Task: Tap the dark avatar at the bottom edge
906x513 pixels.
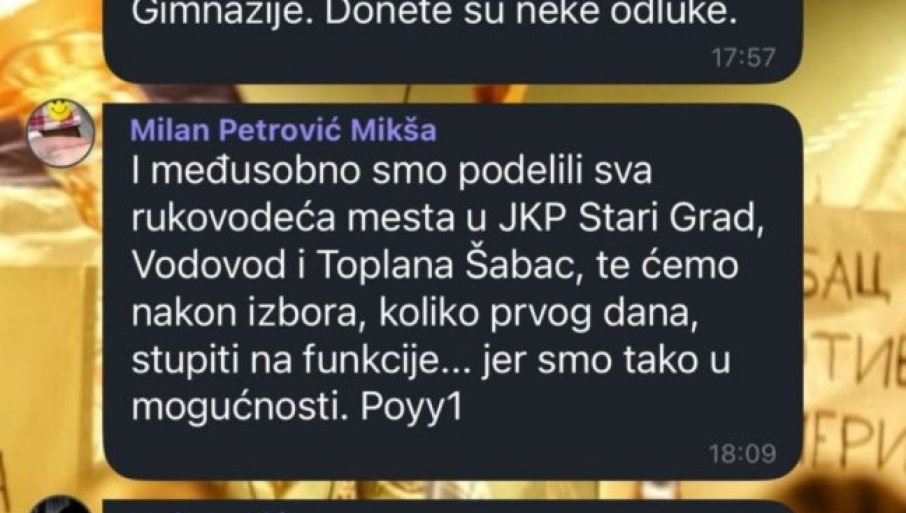Action: [x=61, y=504]
